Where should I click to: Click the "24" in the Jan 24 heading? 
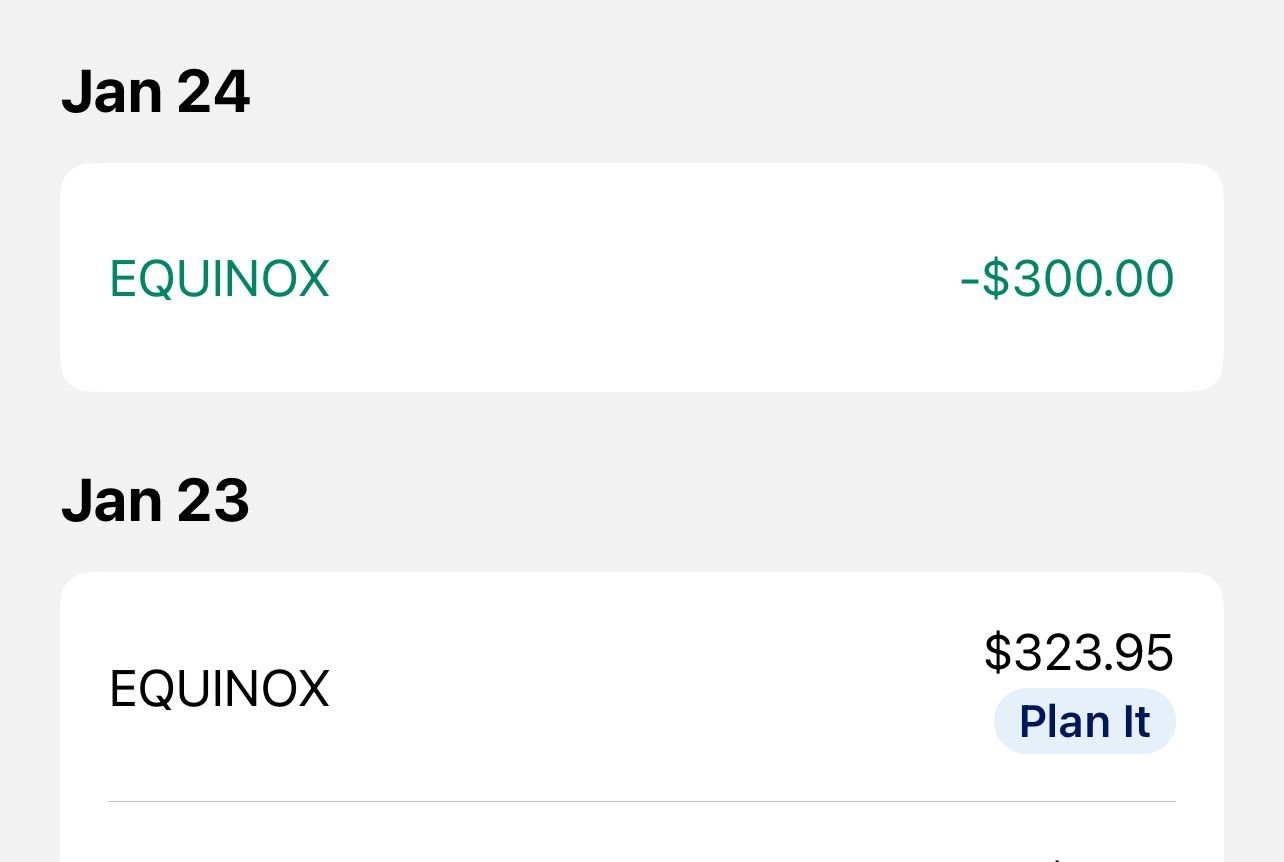(x=213, y=92)
